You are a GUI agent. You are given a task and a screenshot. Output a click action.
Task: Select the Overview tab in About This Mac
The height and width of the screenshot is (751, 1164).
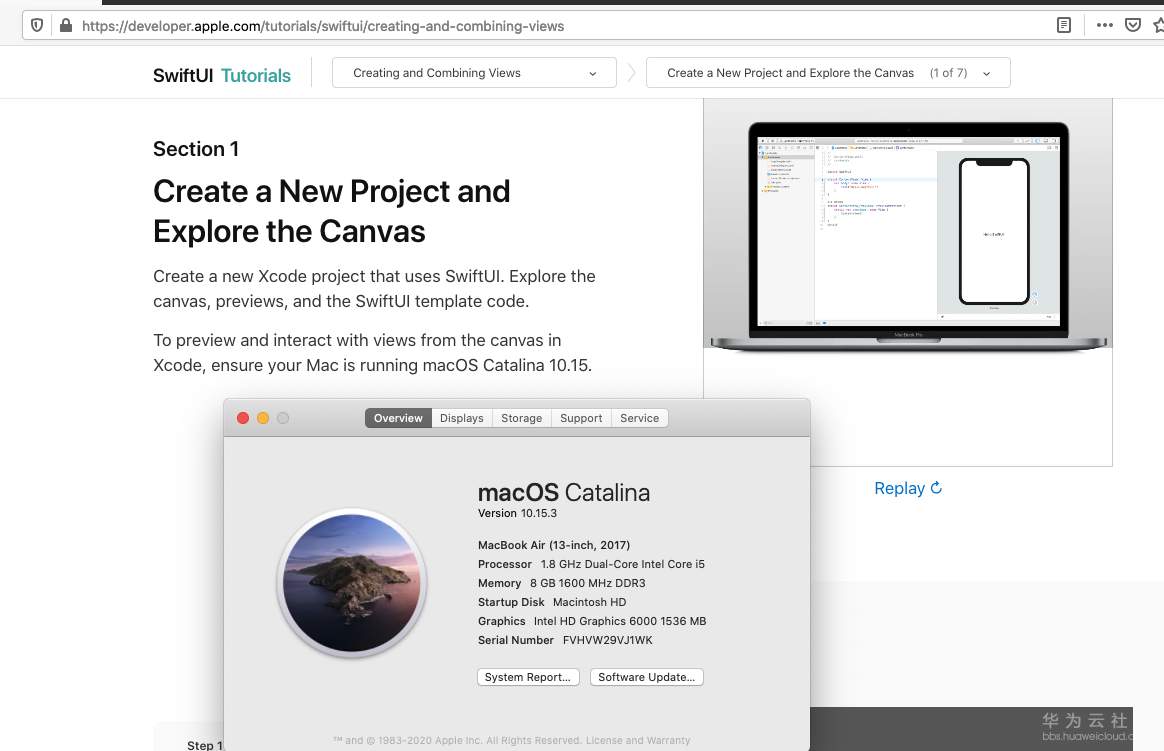point(398,418)
